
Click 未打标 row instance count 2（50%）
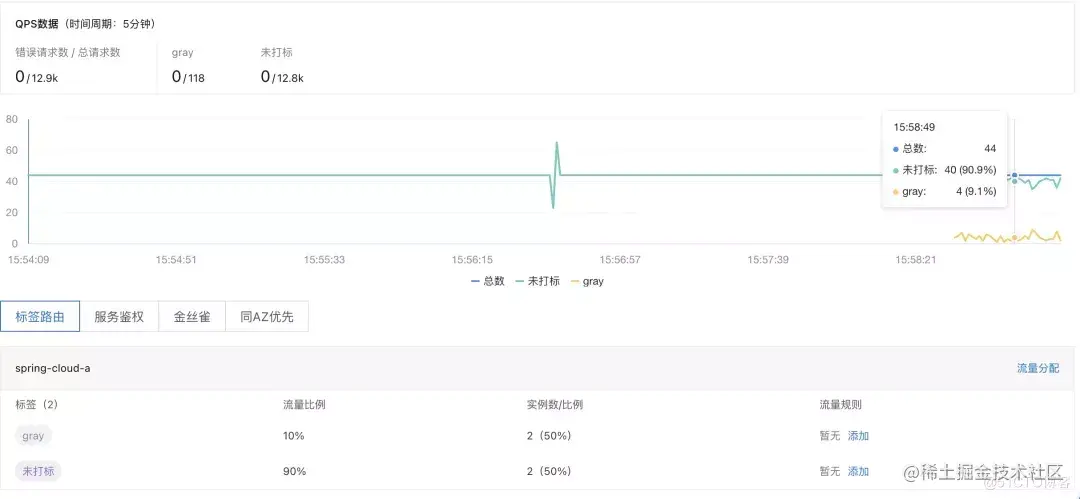(549, 471)
